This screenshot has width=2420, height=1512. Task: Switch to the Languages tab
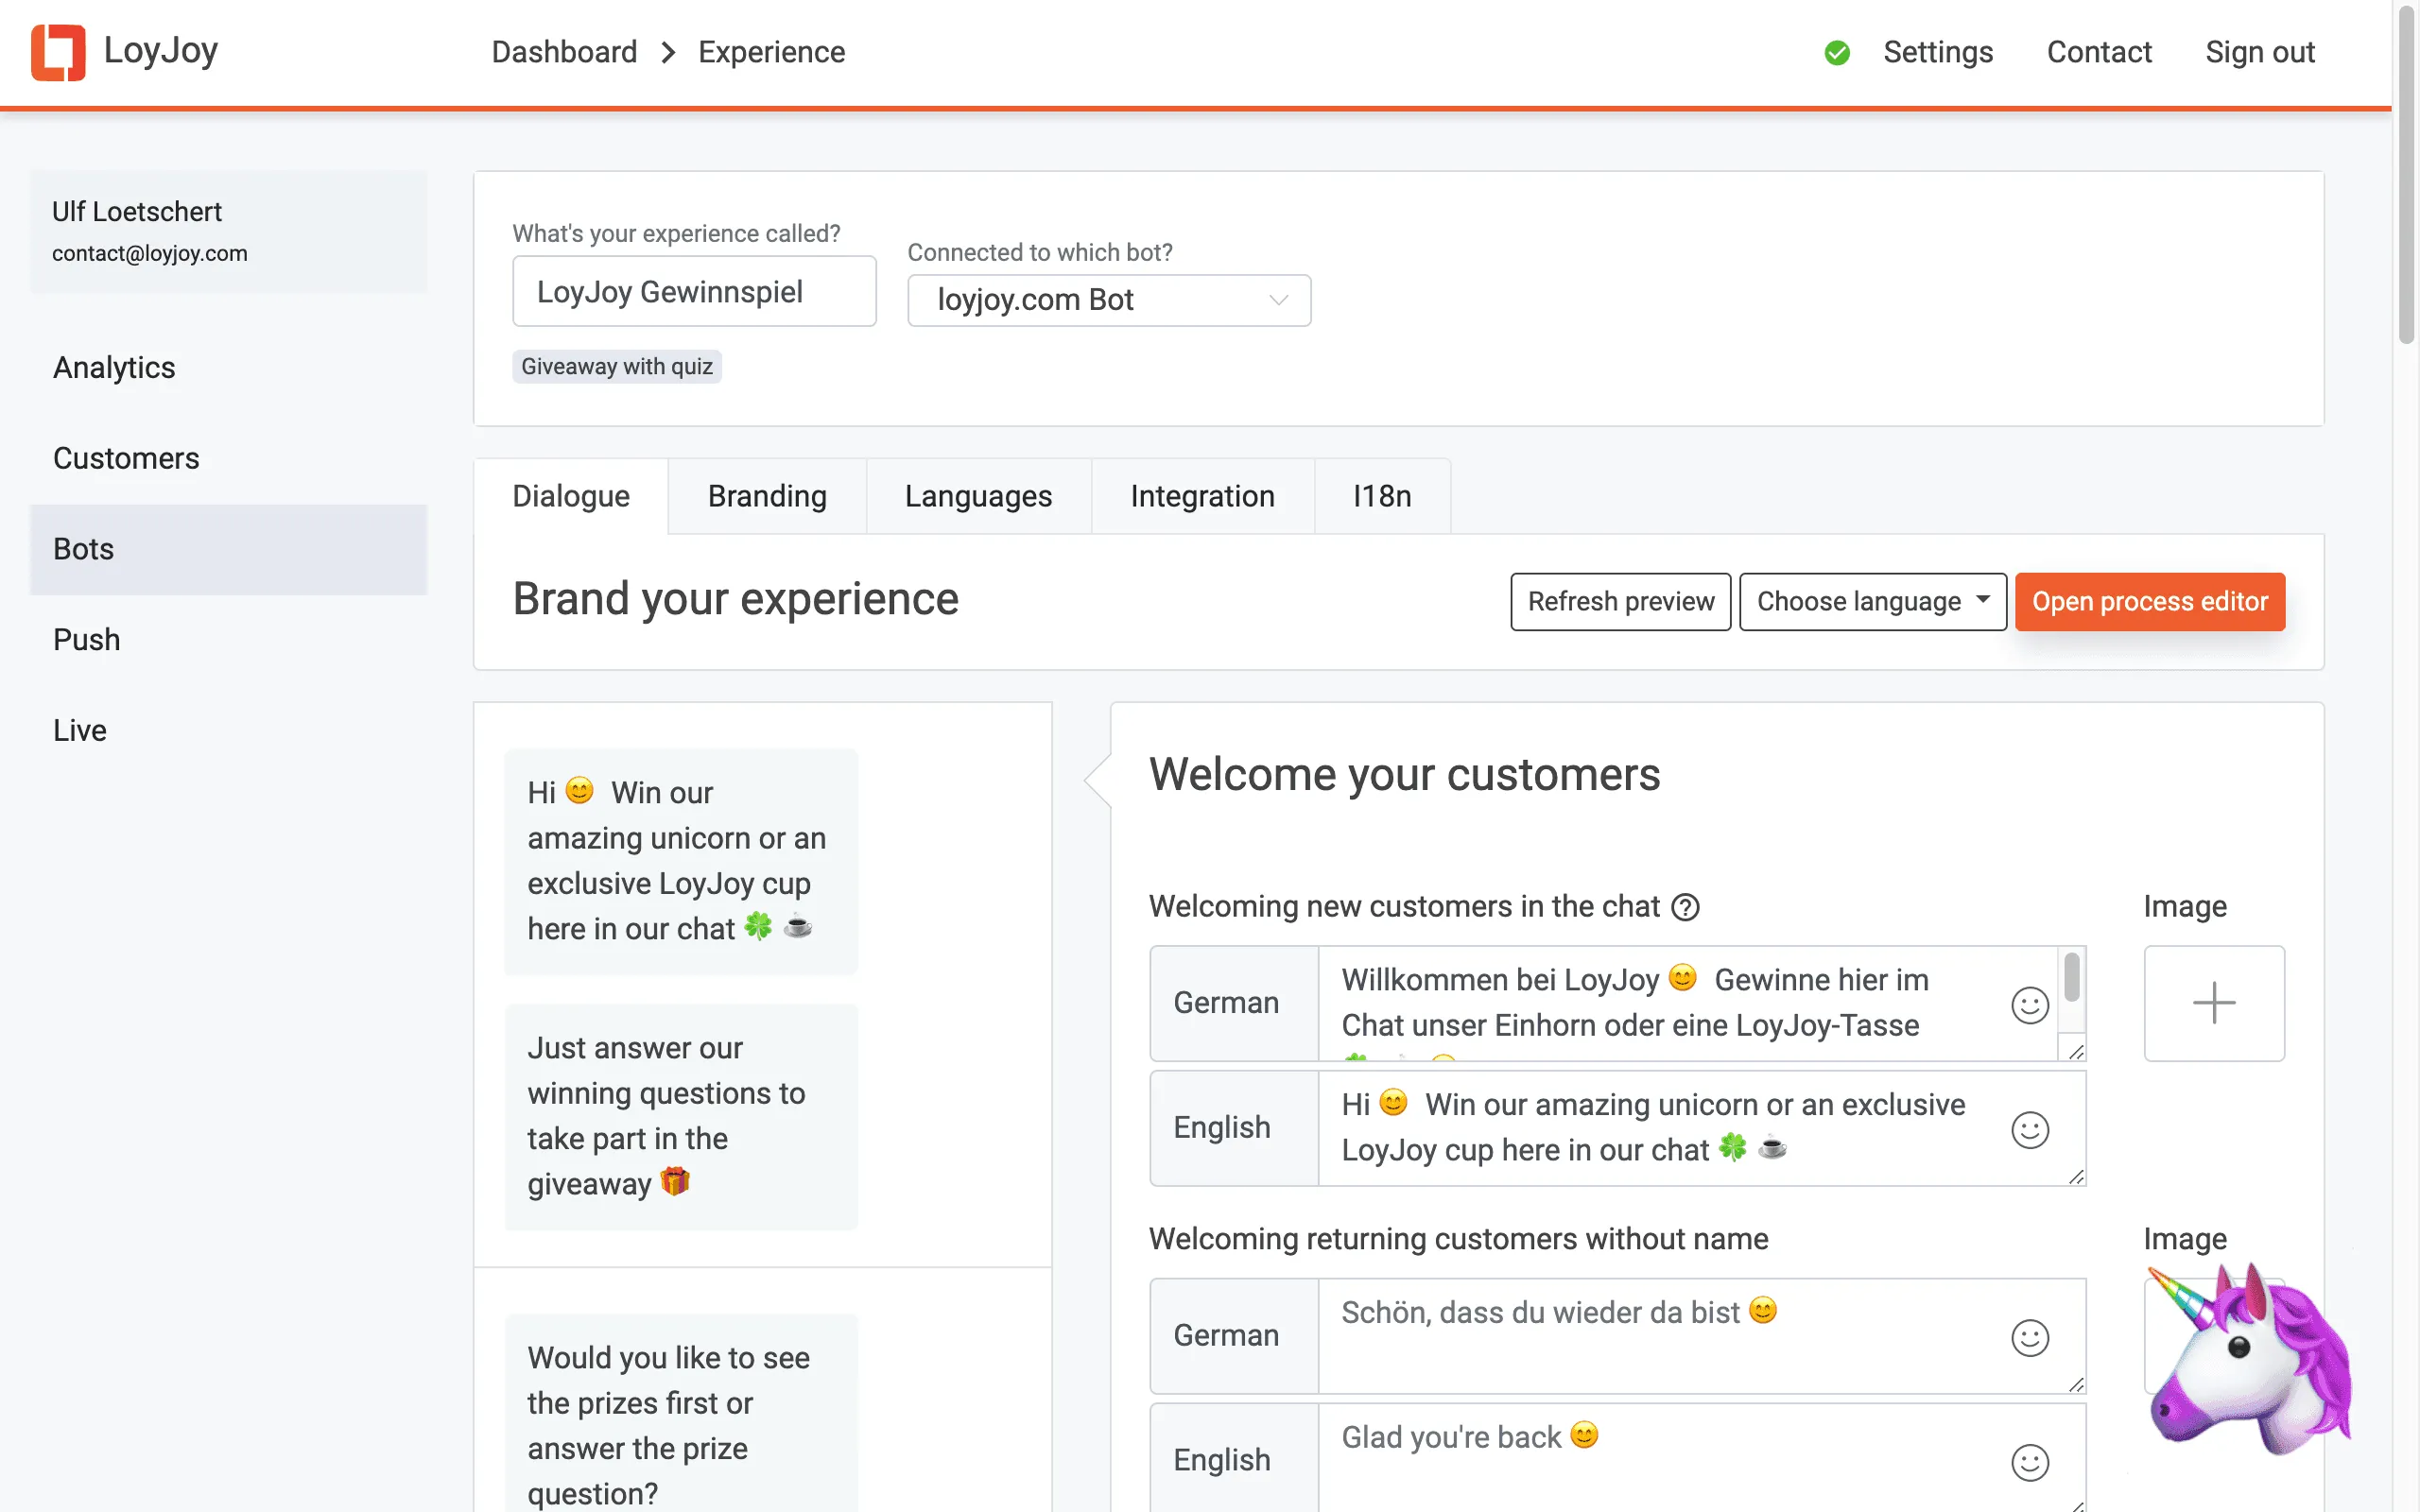[x=977, y=496]
